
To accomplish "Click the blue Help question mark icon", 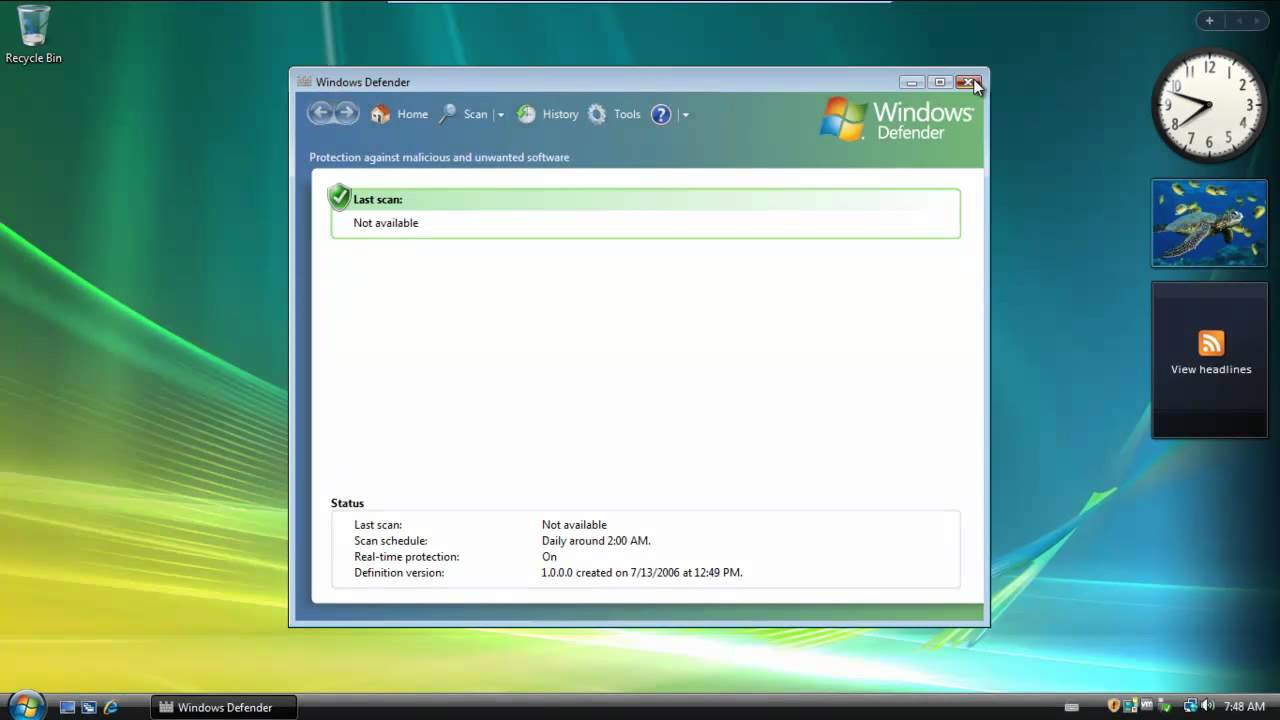I will click(661, 114).
